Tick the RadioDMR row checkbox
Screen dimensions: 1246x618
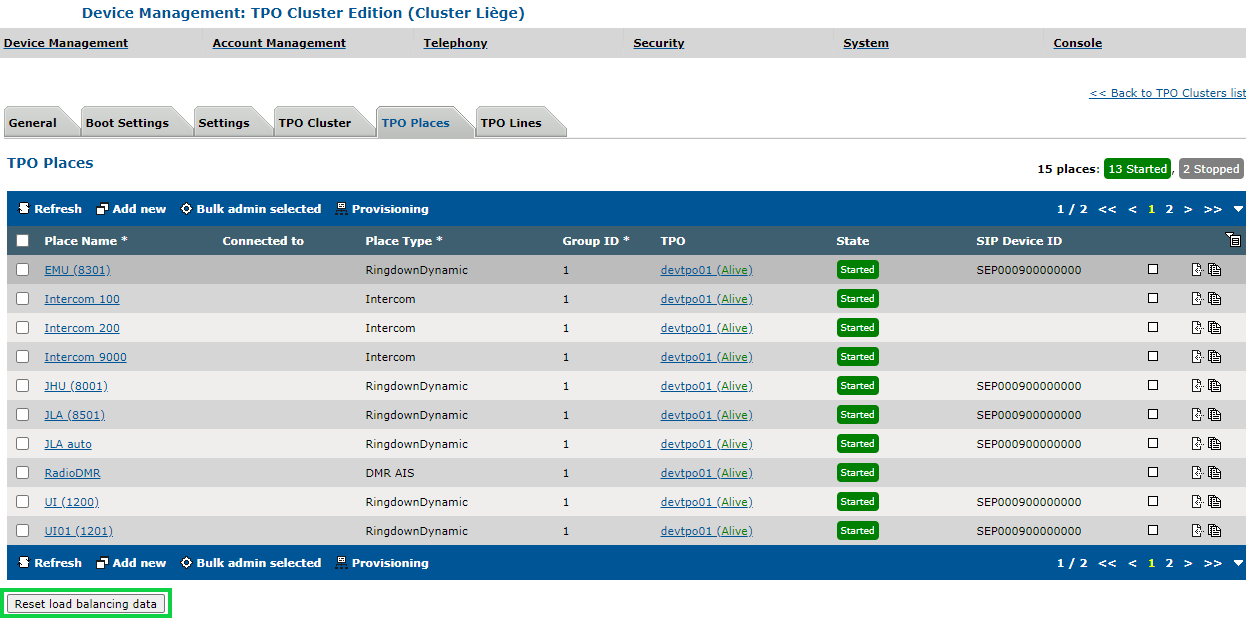click(22, 473)
